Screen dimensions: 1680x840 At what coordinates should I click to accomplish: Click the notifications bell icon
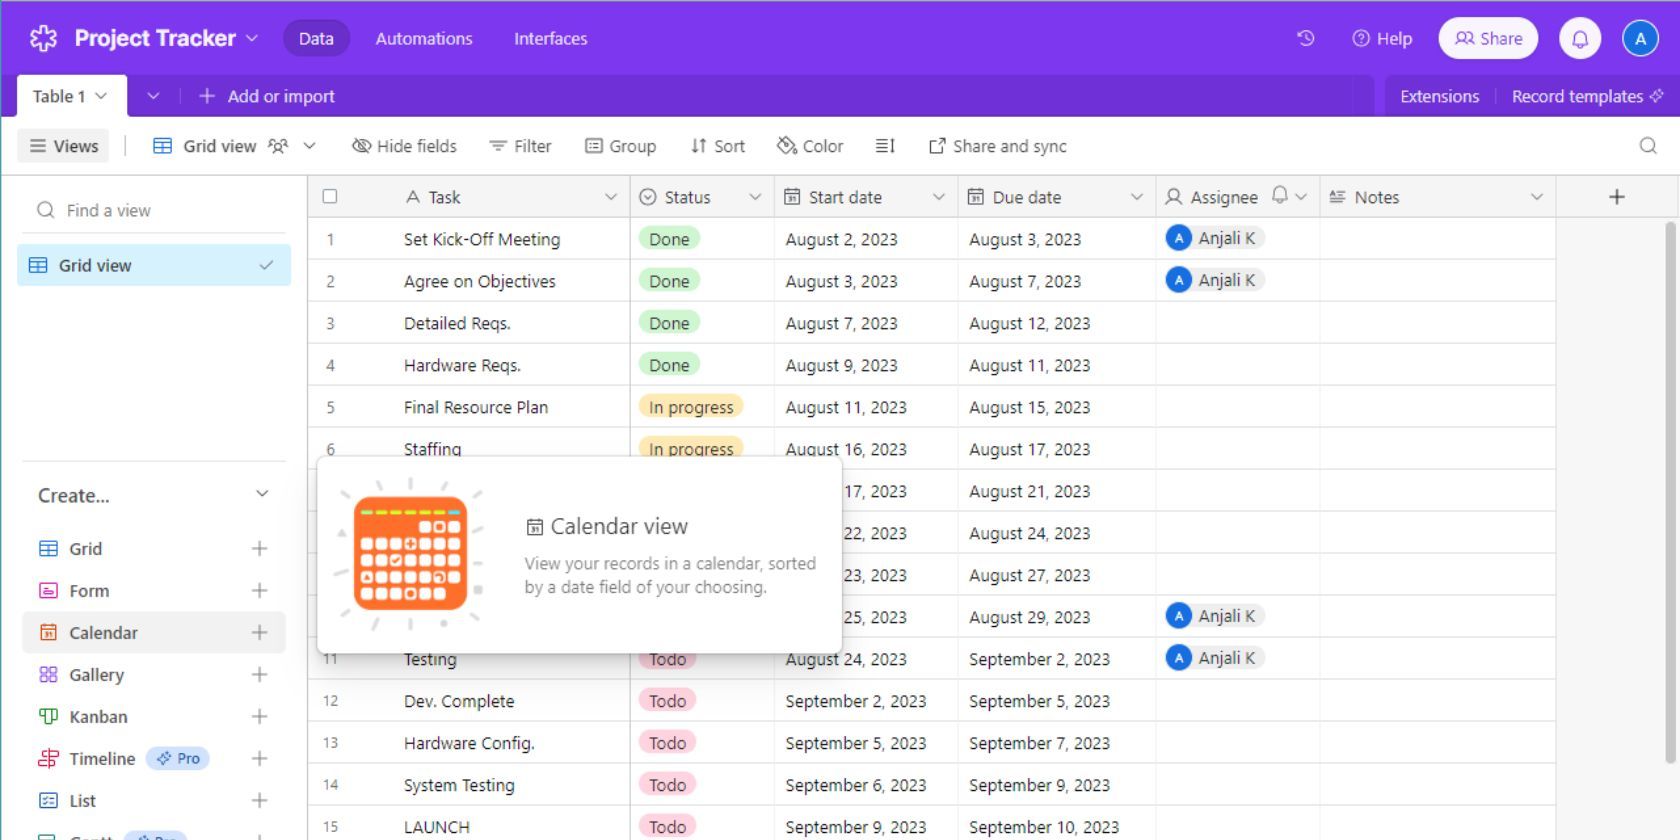[x=1580, y=38]
